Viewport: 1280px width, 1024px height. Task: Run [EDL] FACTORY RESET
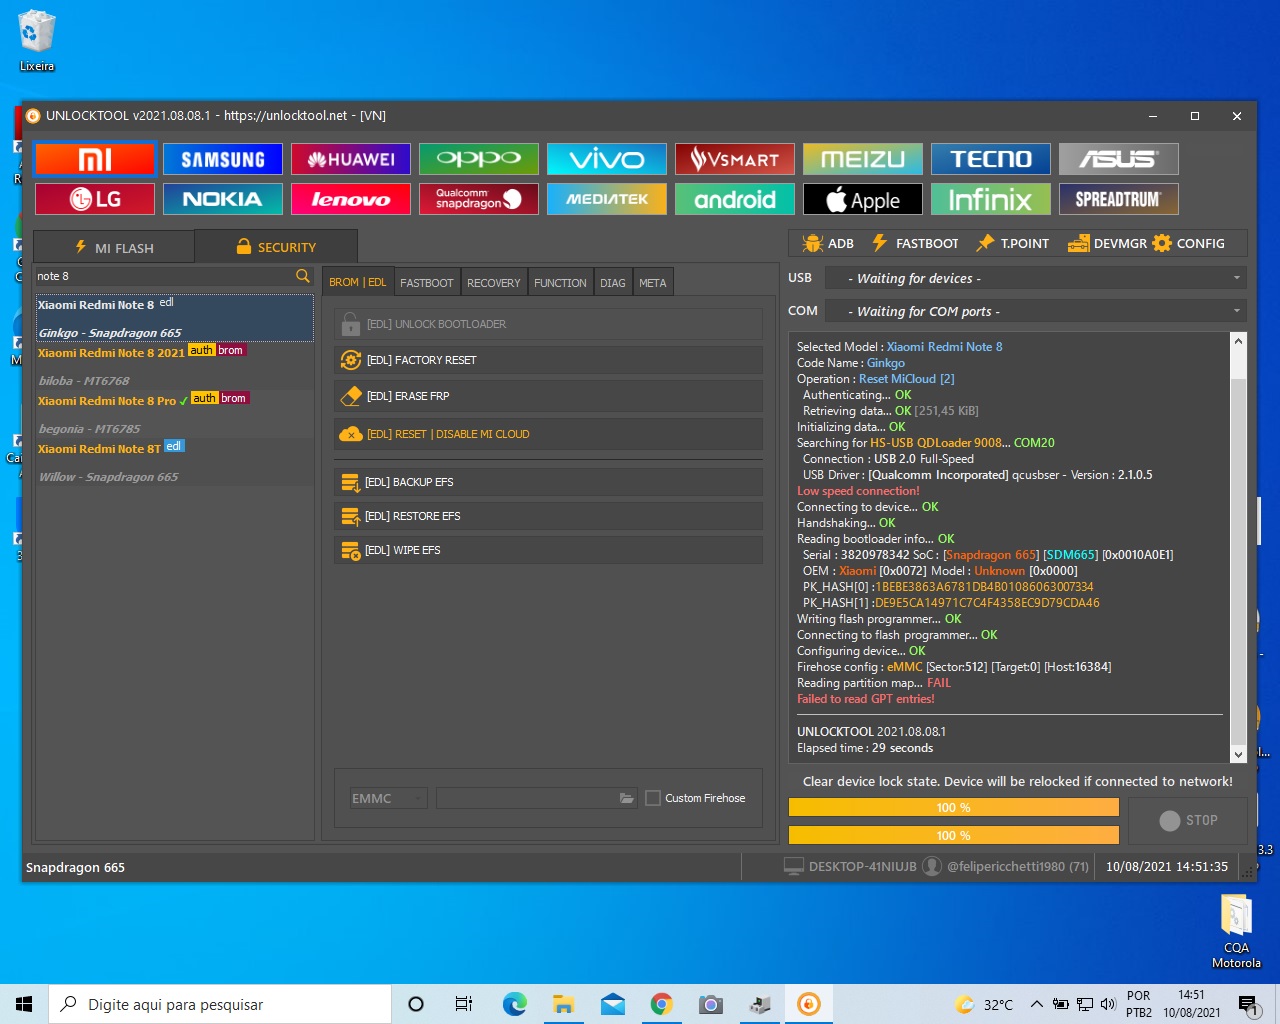coord(548,360)
